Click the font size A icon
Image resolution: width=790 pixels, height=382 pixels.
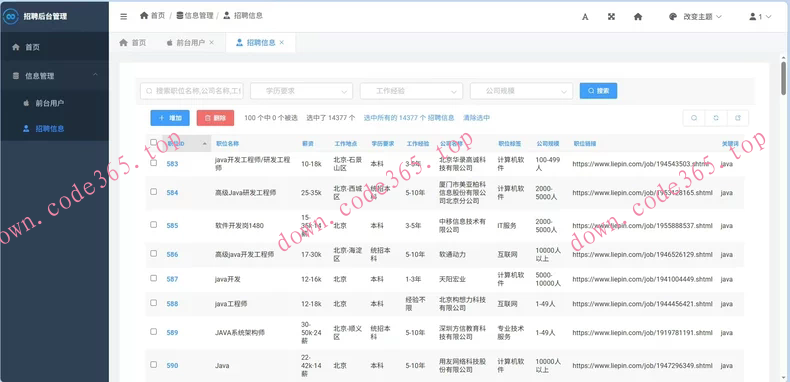pyautogui.click(x=585, y=17)
